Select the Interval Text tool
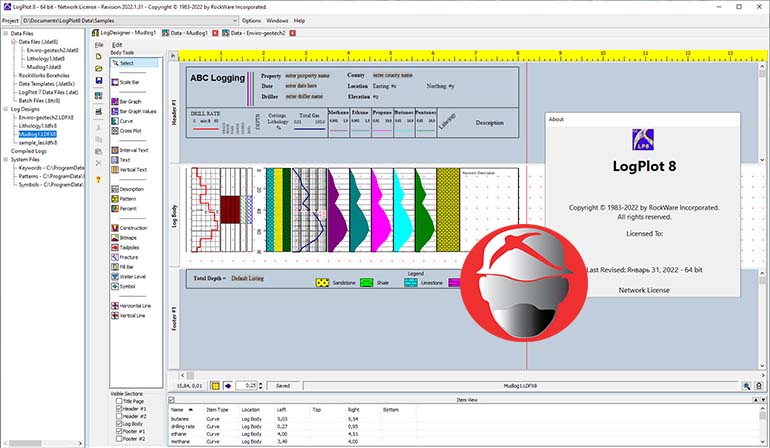 point(130,150)
